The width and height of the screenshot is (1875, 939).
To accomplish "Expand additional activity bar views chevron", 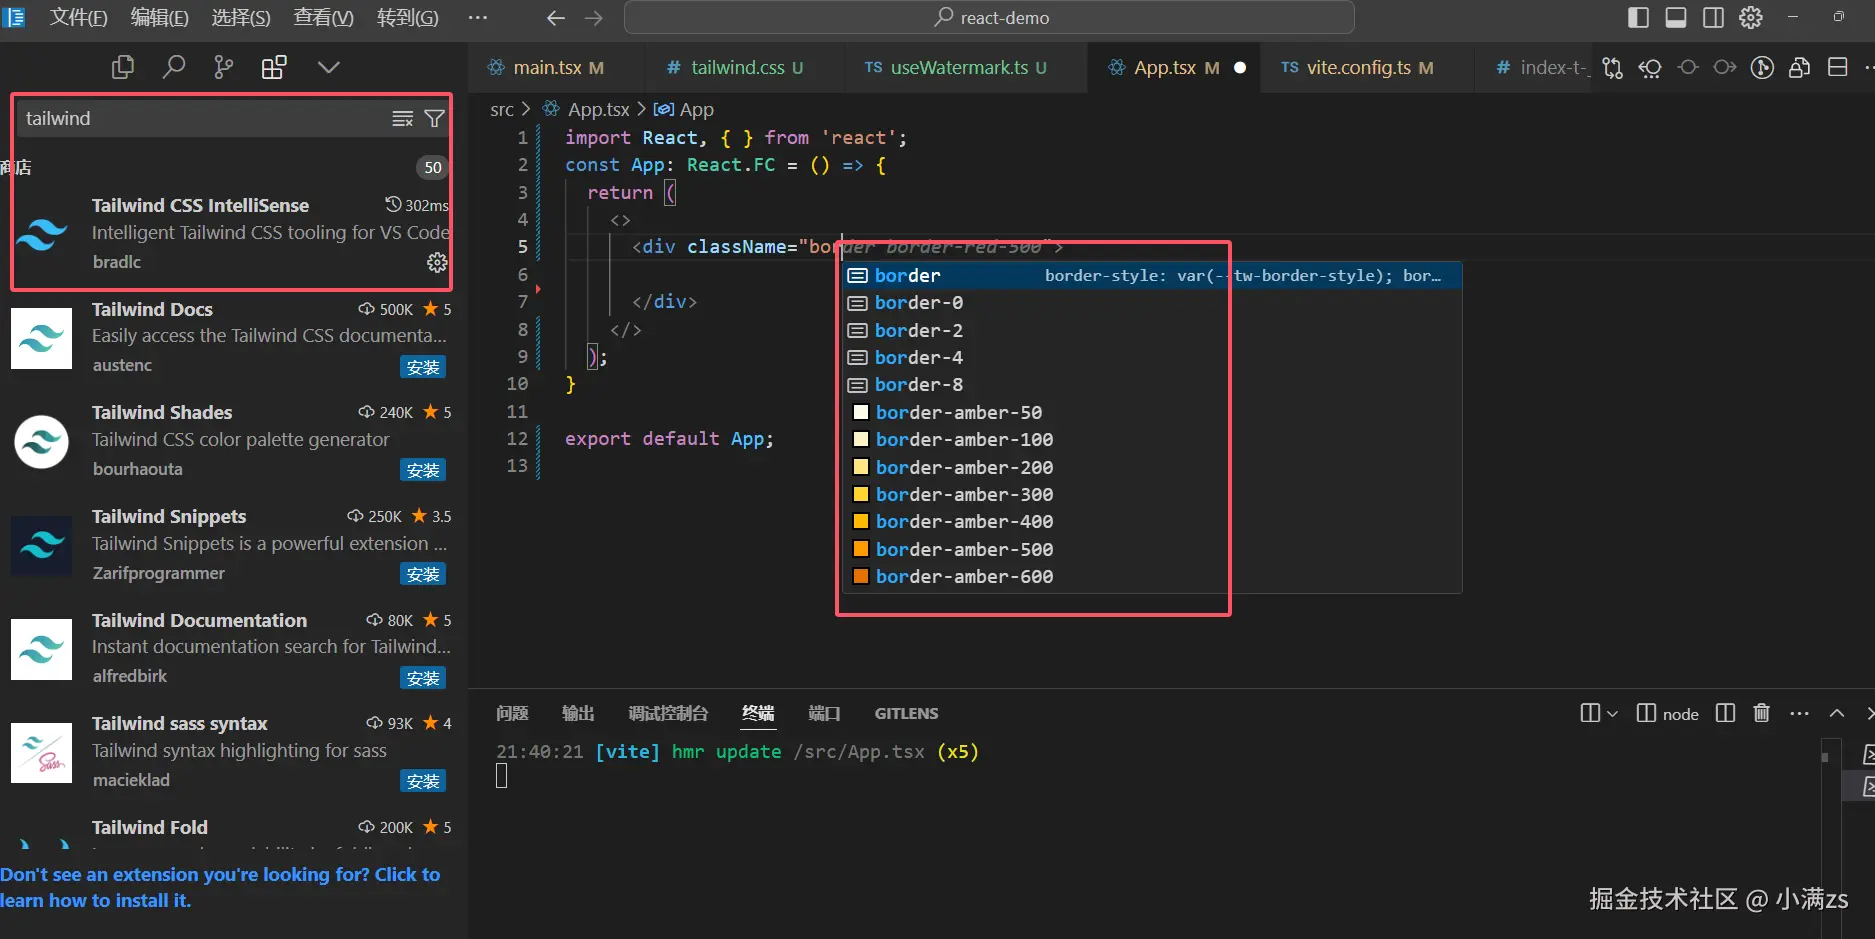I will 328,67.
